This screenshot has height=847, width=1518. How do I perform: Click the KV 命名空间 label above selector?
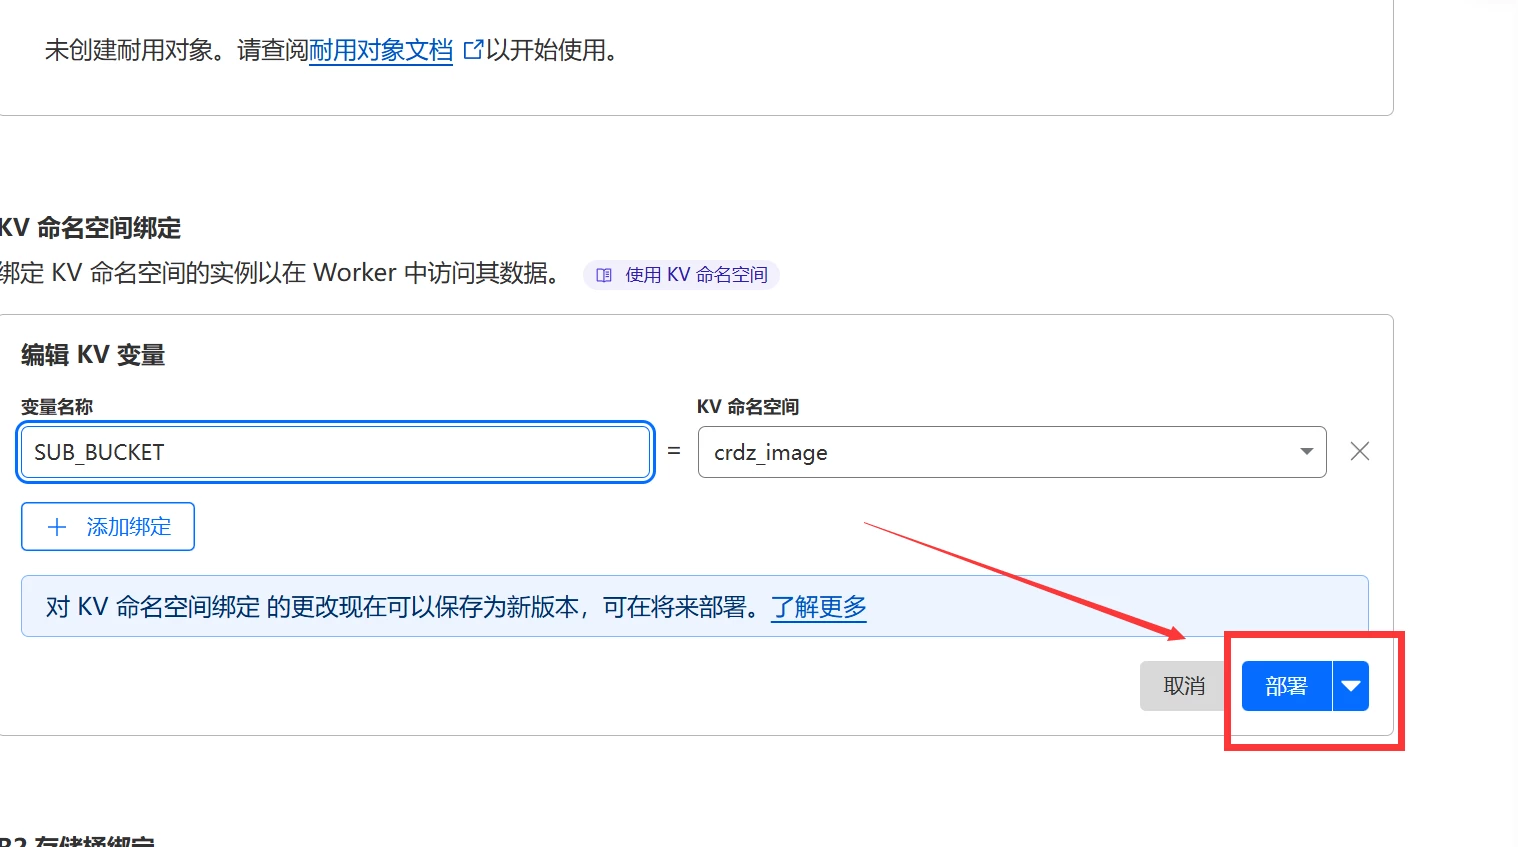pos(748,407)
